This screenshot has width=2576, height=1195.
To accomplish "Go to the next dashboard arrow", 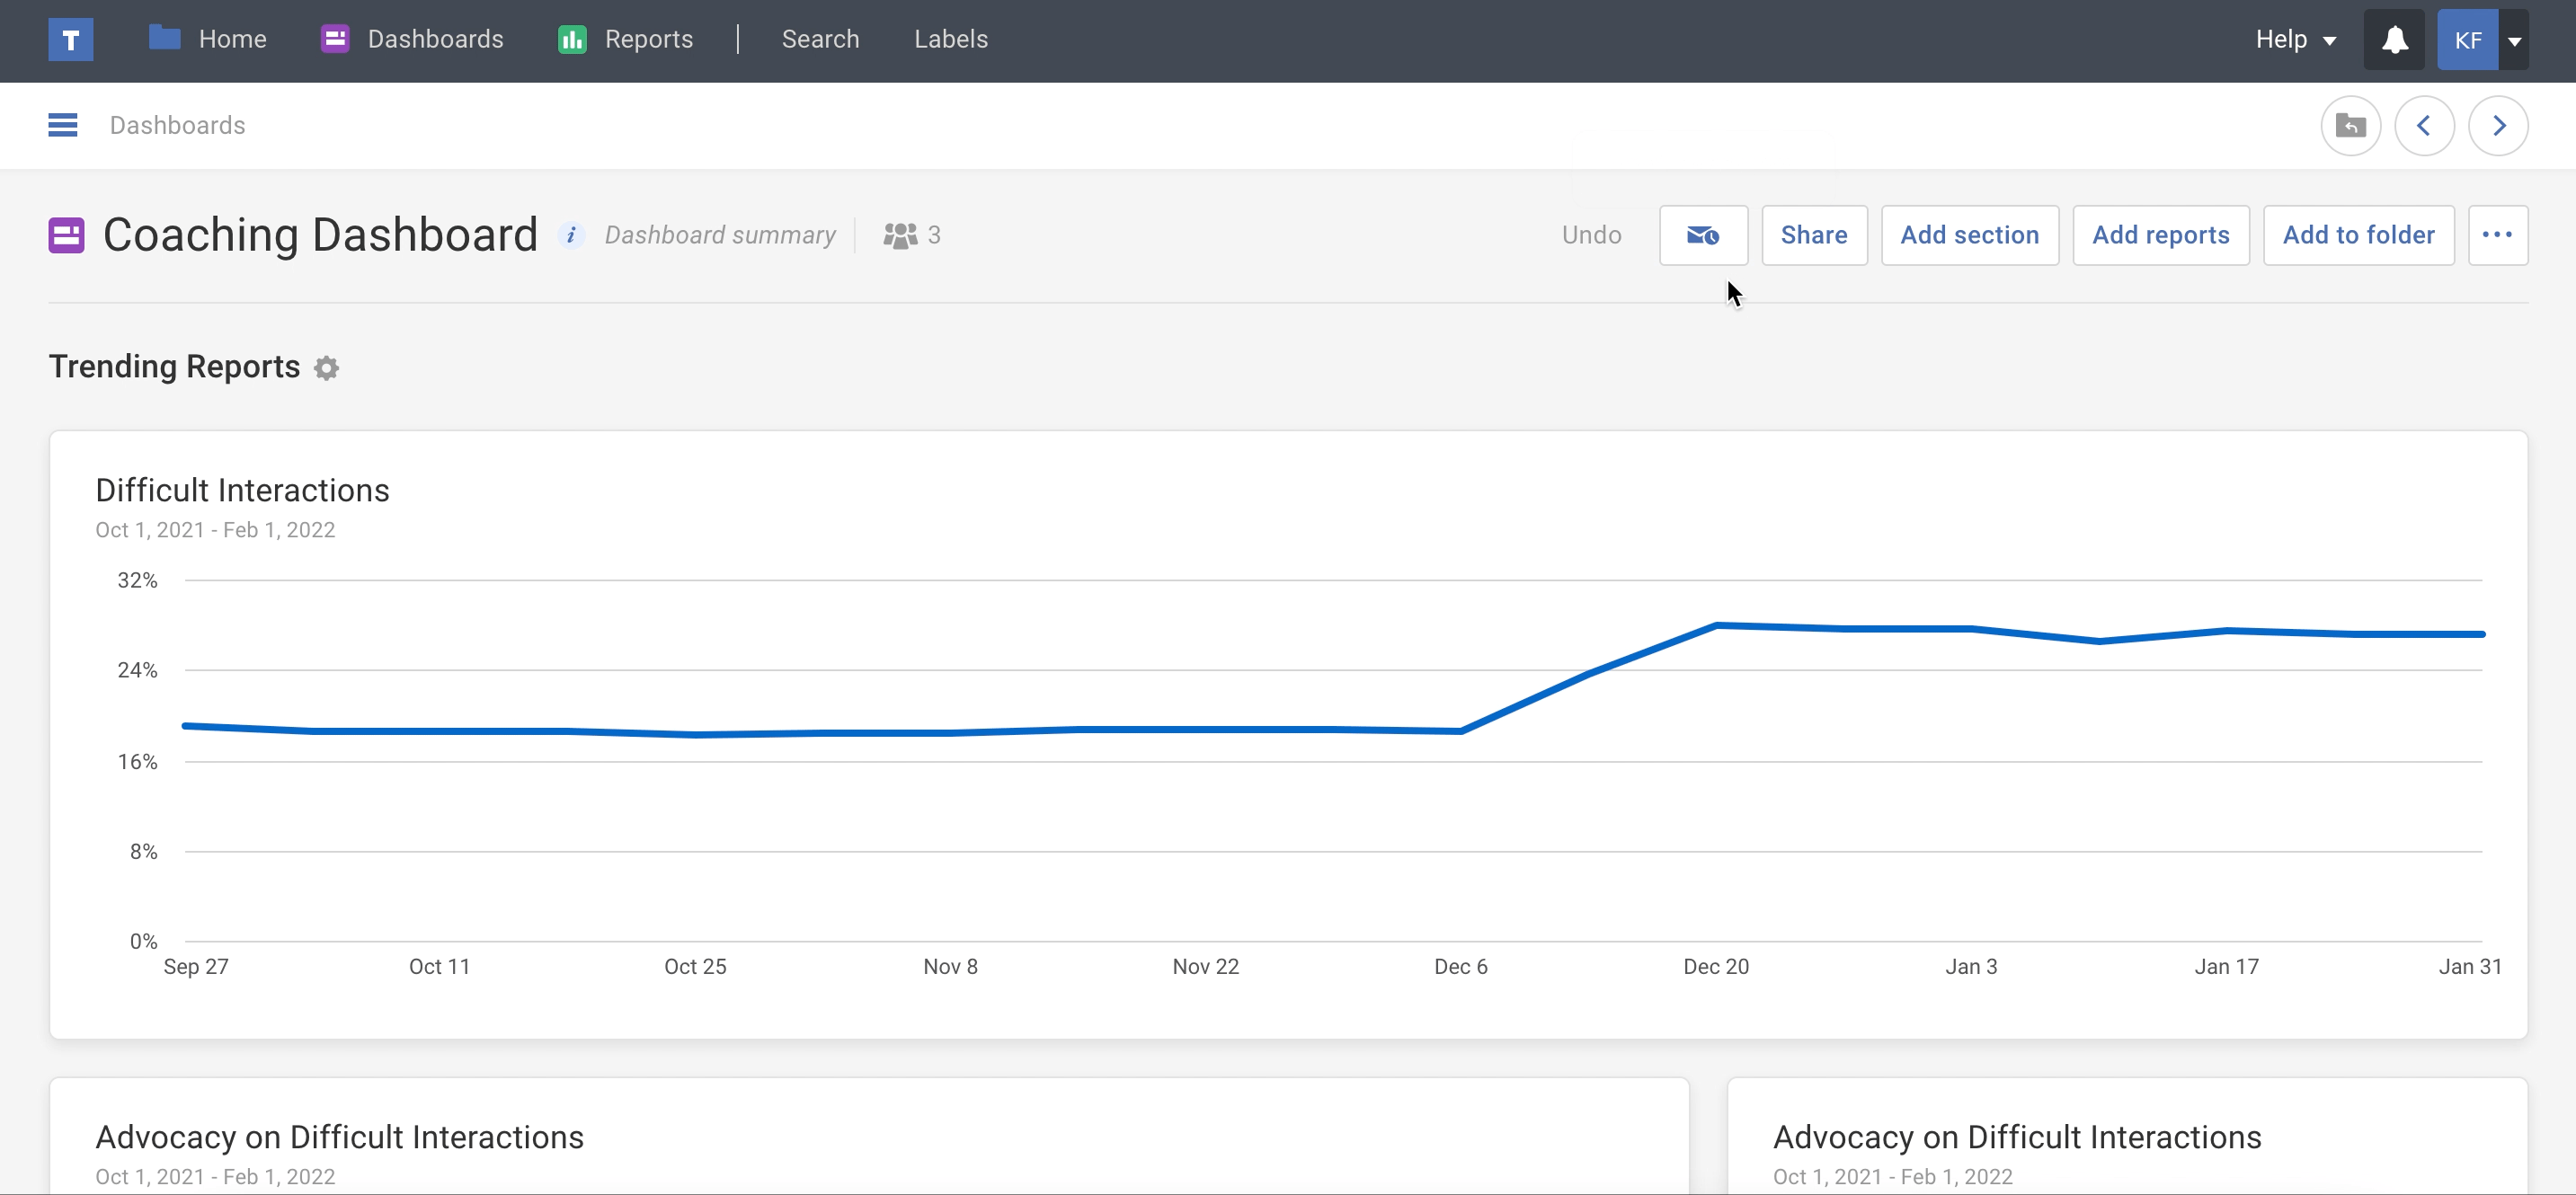I will pyautogui.click(x=2498, y=126).
